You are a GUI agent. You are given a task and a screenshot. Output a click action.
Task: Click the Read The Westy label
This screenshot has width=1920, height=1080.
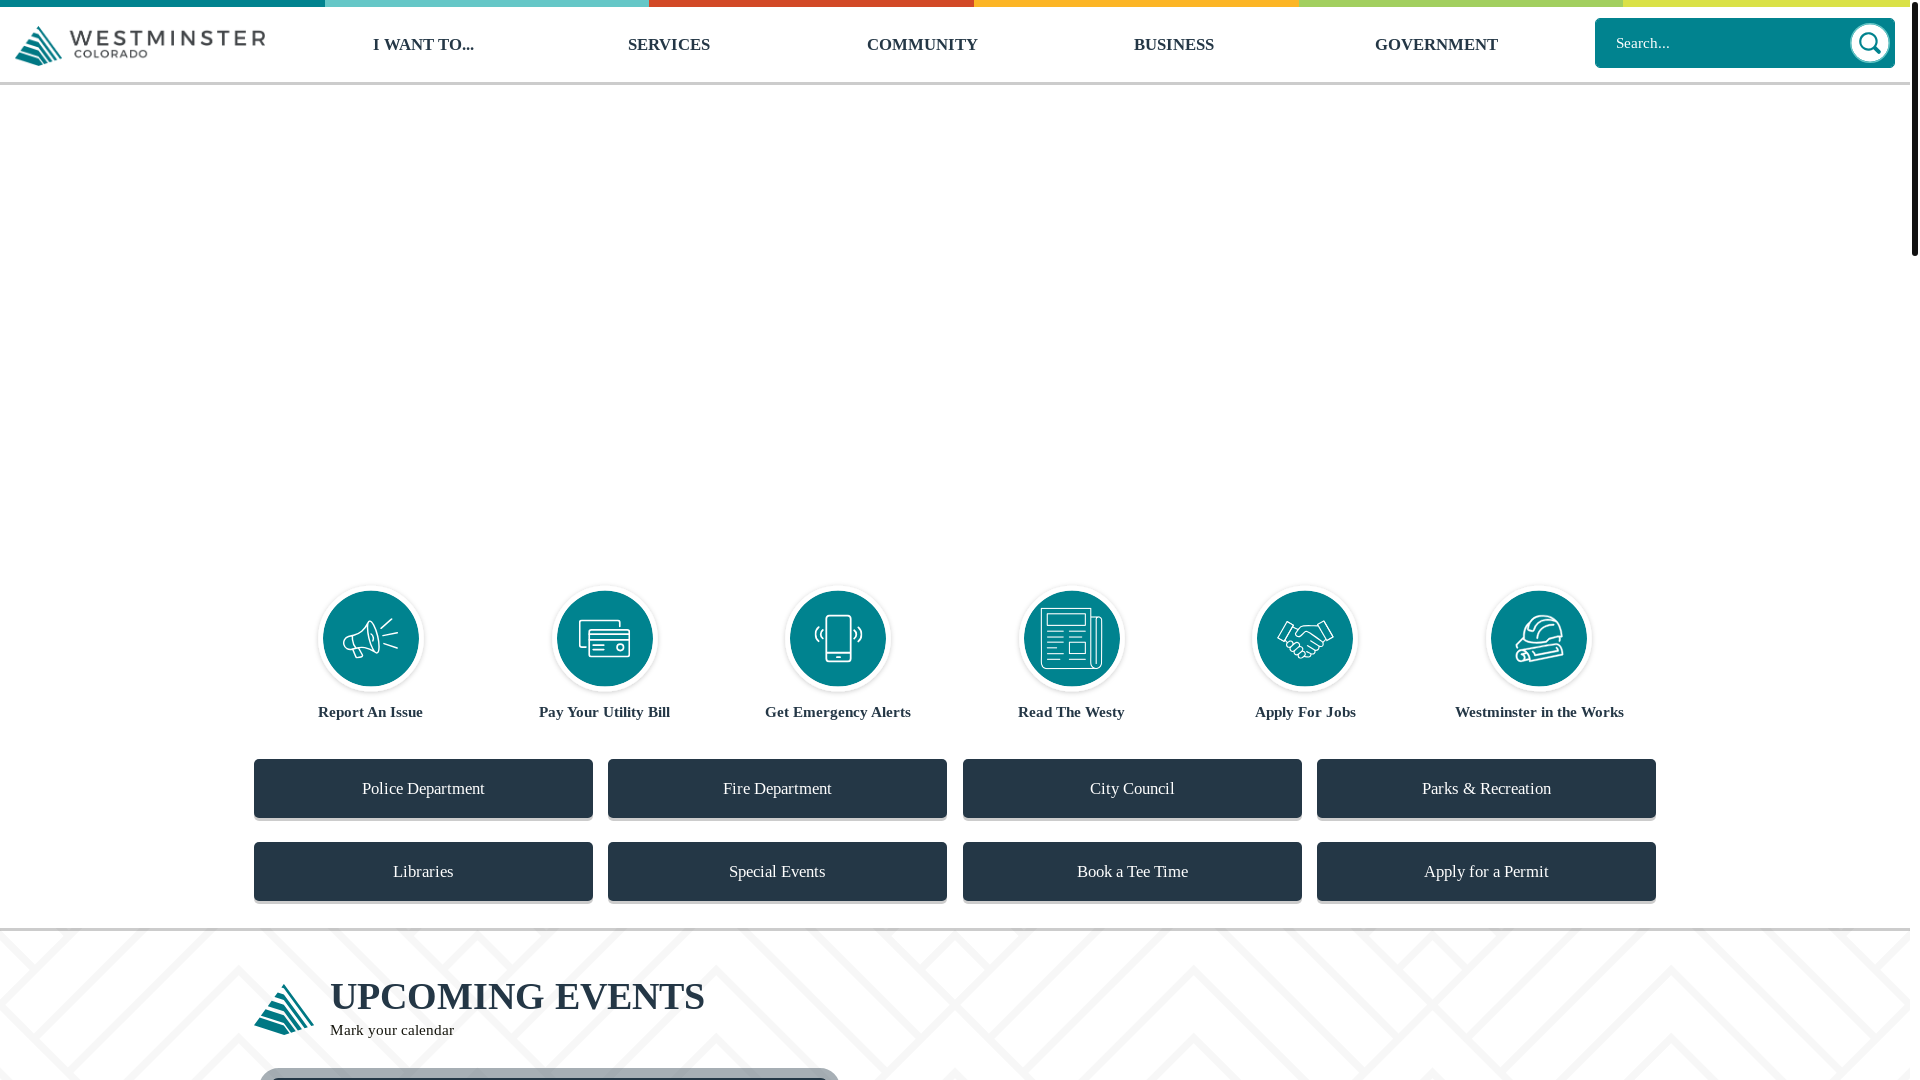(x=1071, y=712)
